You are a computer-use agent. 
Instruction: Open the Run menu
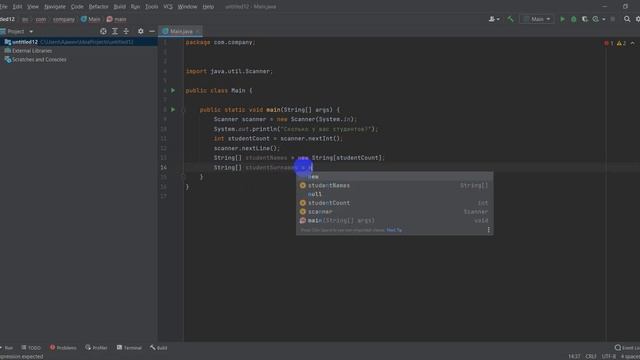pyautogui.click(x=135, y=7)
